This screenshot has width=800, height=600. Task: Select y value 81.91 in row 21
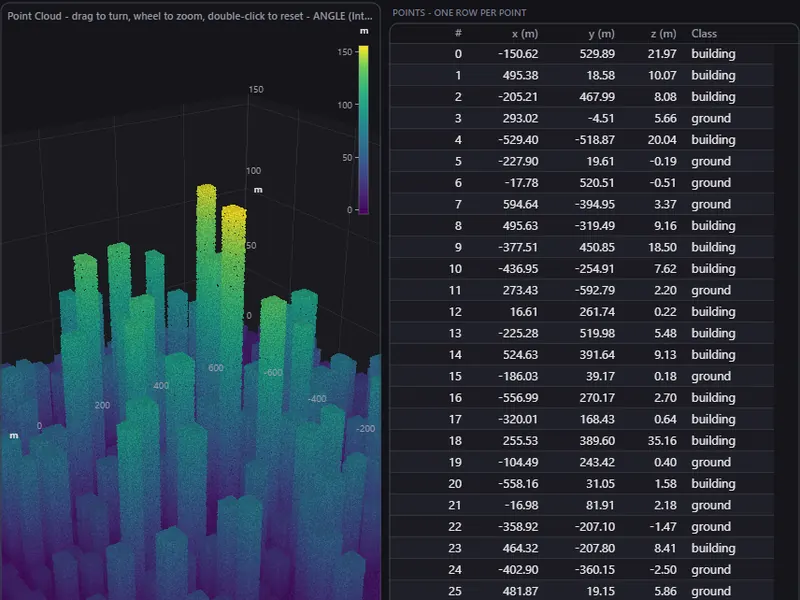(601, 505)
